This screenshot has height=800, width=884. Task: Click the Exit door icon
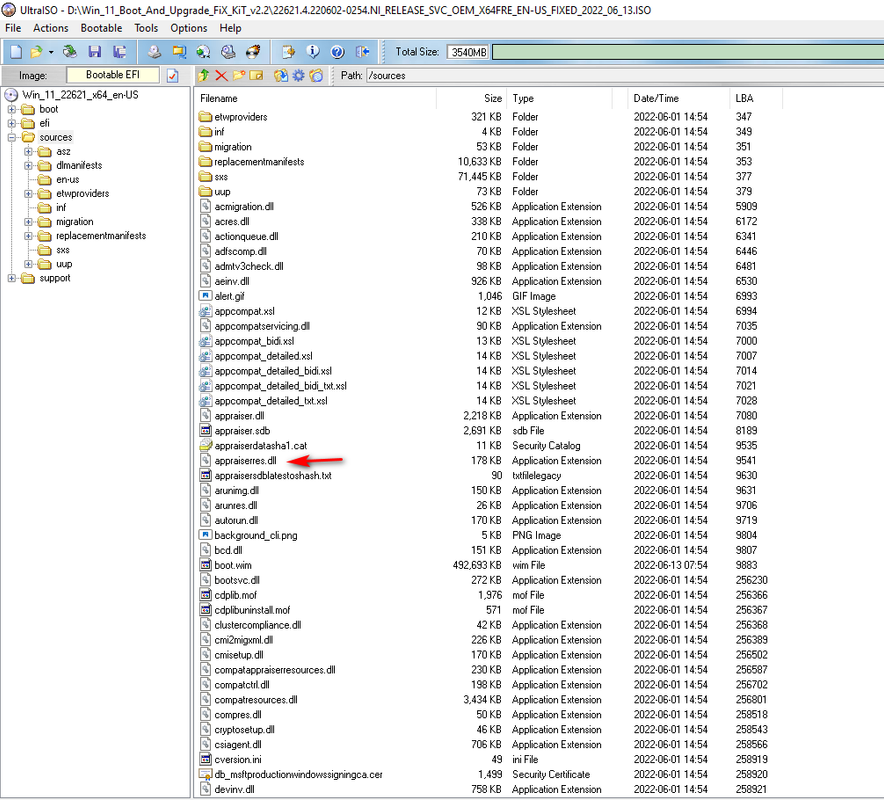pos(363,52)
